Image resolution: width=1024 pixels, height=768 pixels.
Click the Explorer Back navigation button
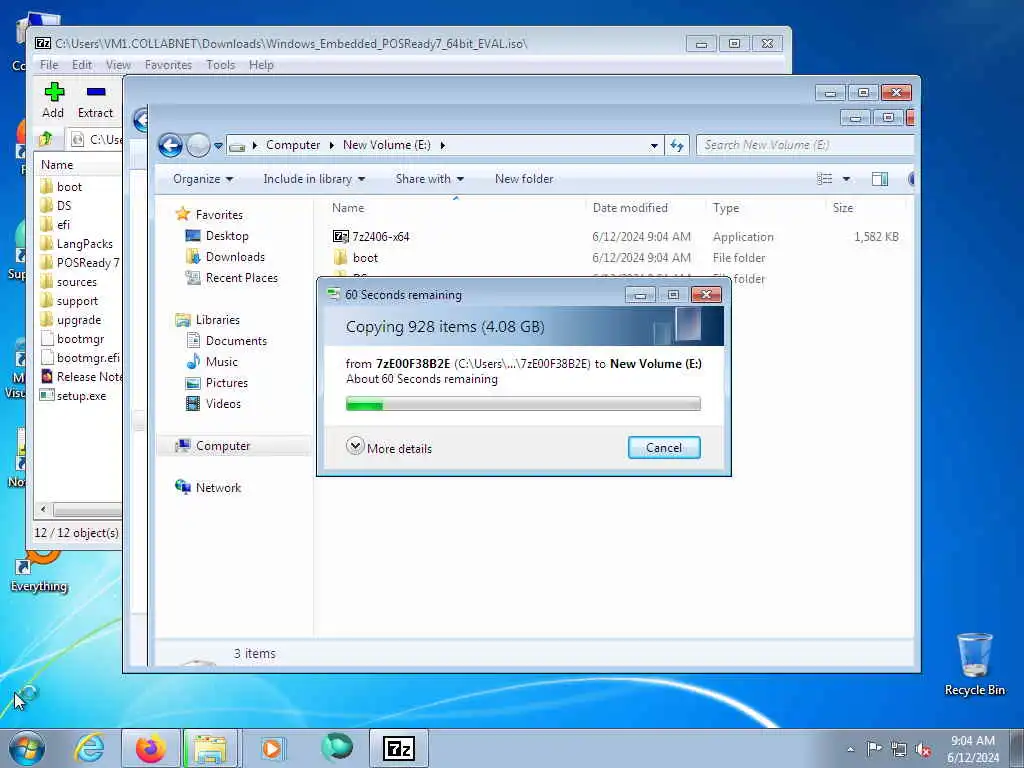(170, 145)
